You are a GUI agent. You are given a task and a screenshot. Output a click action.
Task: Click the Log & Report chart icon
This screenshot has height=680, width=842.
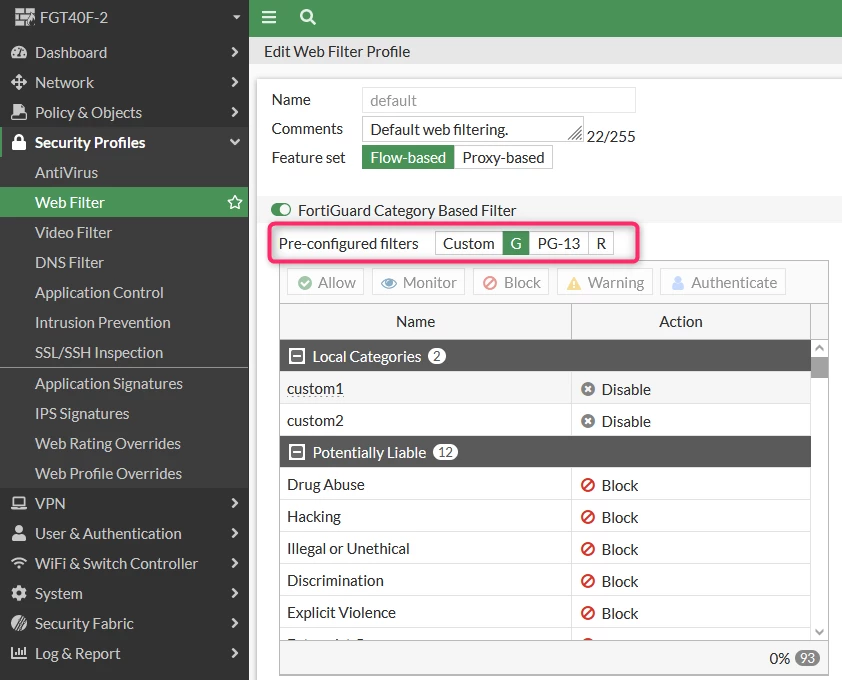coord(19,653)
